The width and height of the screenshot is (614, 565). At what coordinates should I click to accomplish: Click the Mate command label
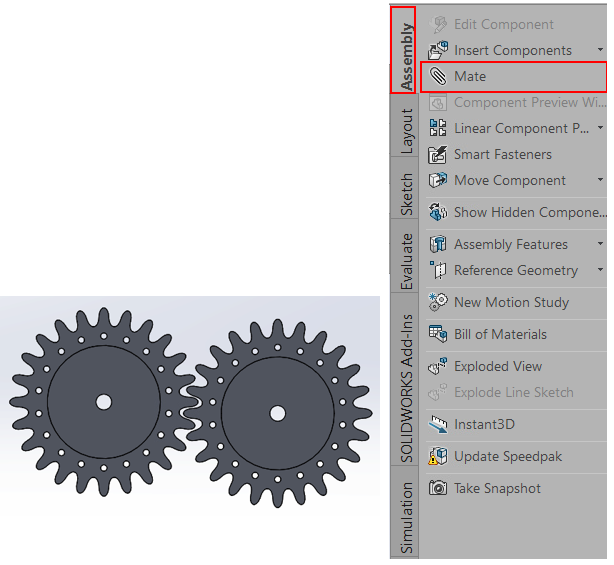[x=470, y=76]
